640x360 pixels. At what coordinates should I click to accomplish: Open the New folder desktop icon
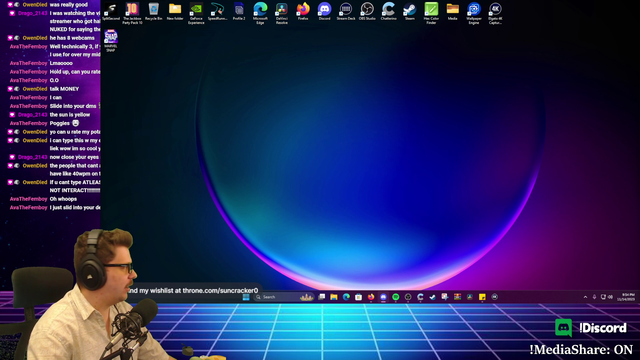tap(175, 11)
